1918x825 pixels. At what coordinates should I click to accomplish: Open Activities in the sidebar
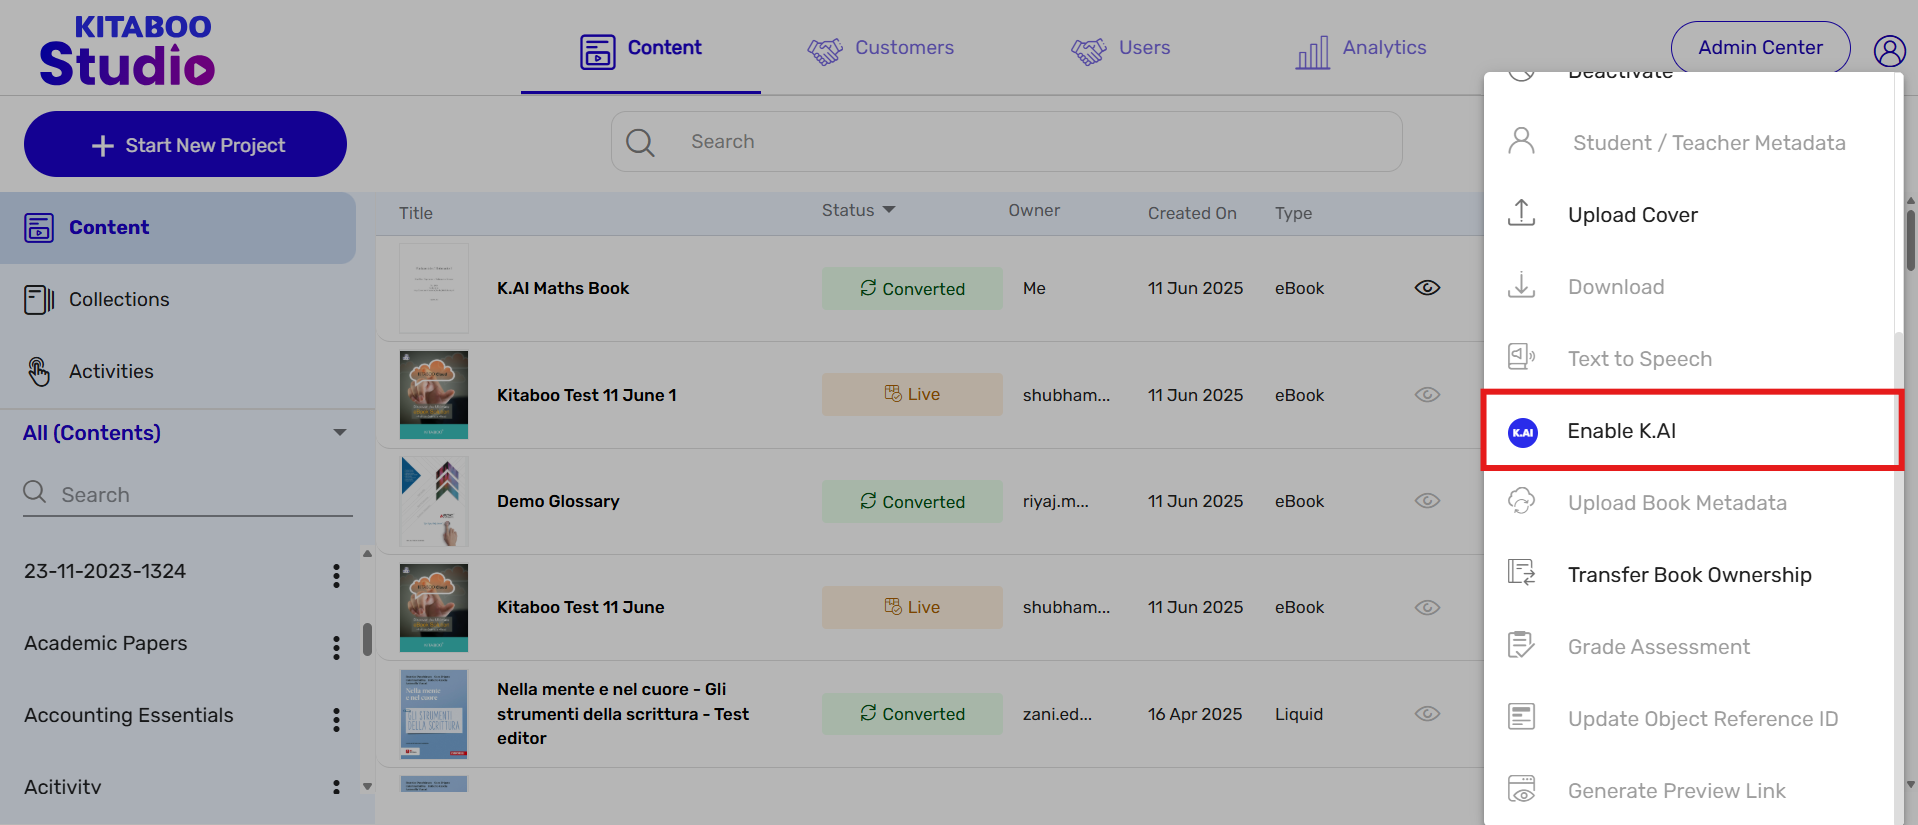click(x=178, y=372)
